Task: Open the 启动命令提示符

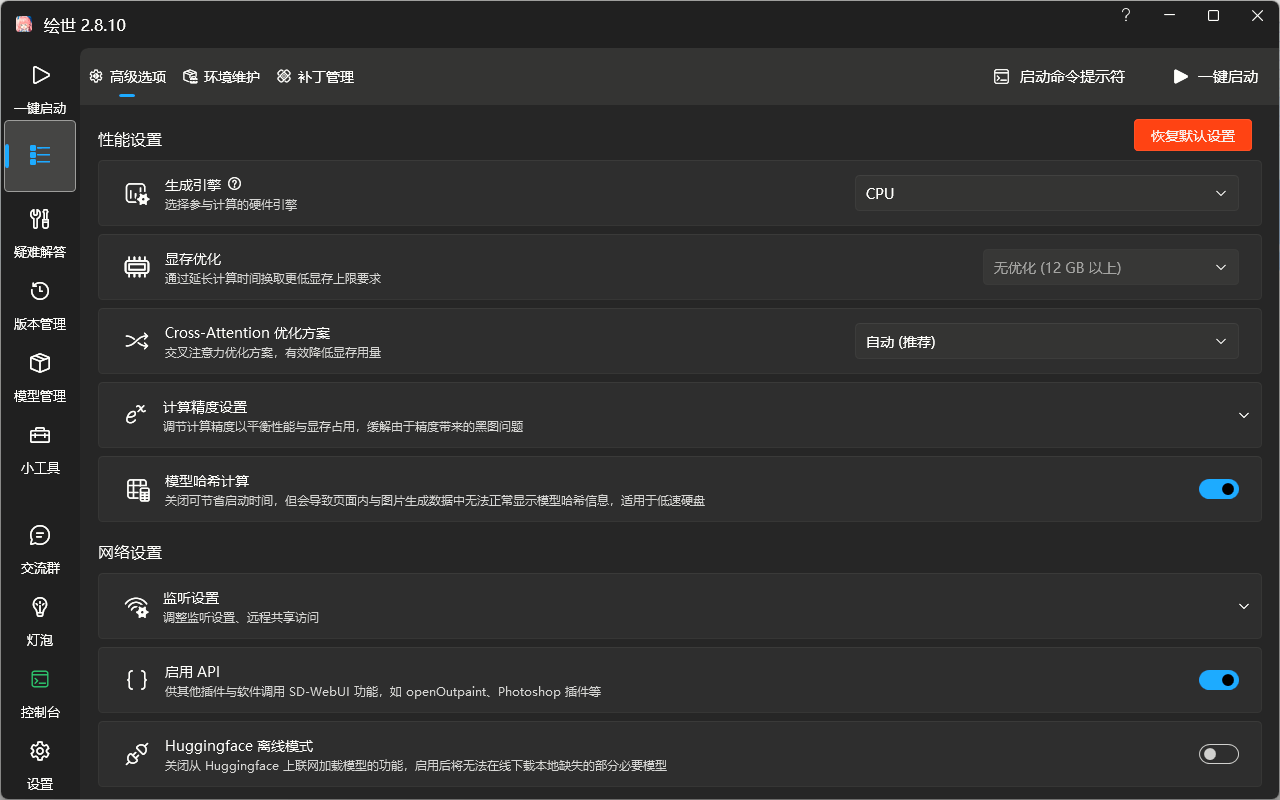Action: point(1058,76)
